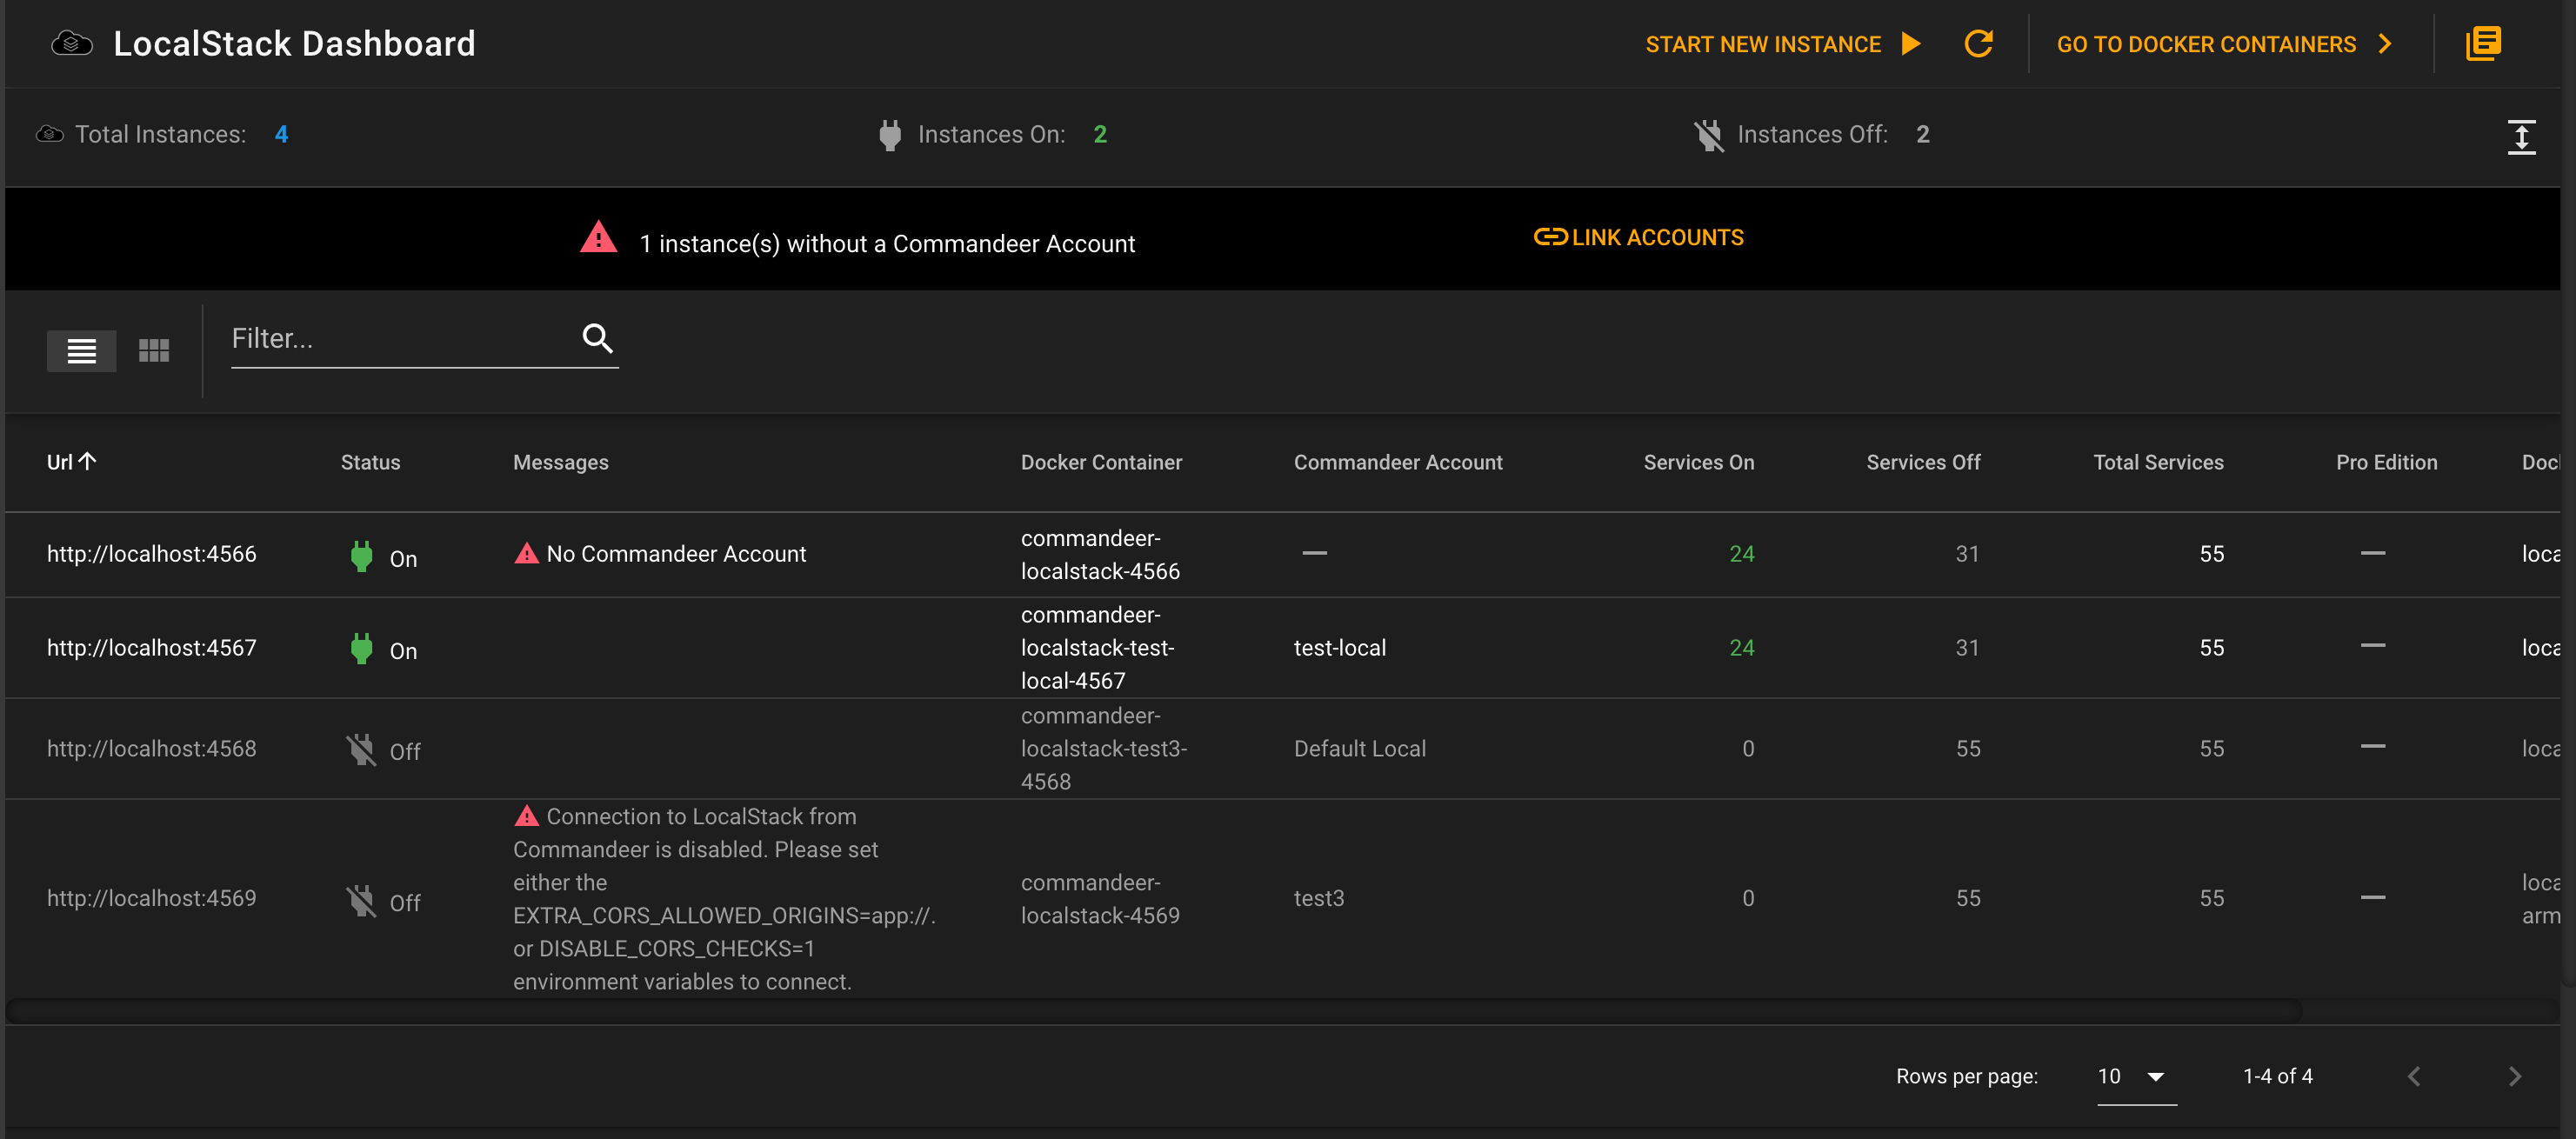Click chevron beside GO TO DOCKER CONTAINERS
The height and width of the screenshot is (1139, 2576).
[2385, 44]
